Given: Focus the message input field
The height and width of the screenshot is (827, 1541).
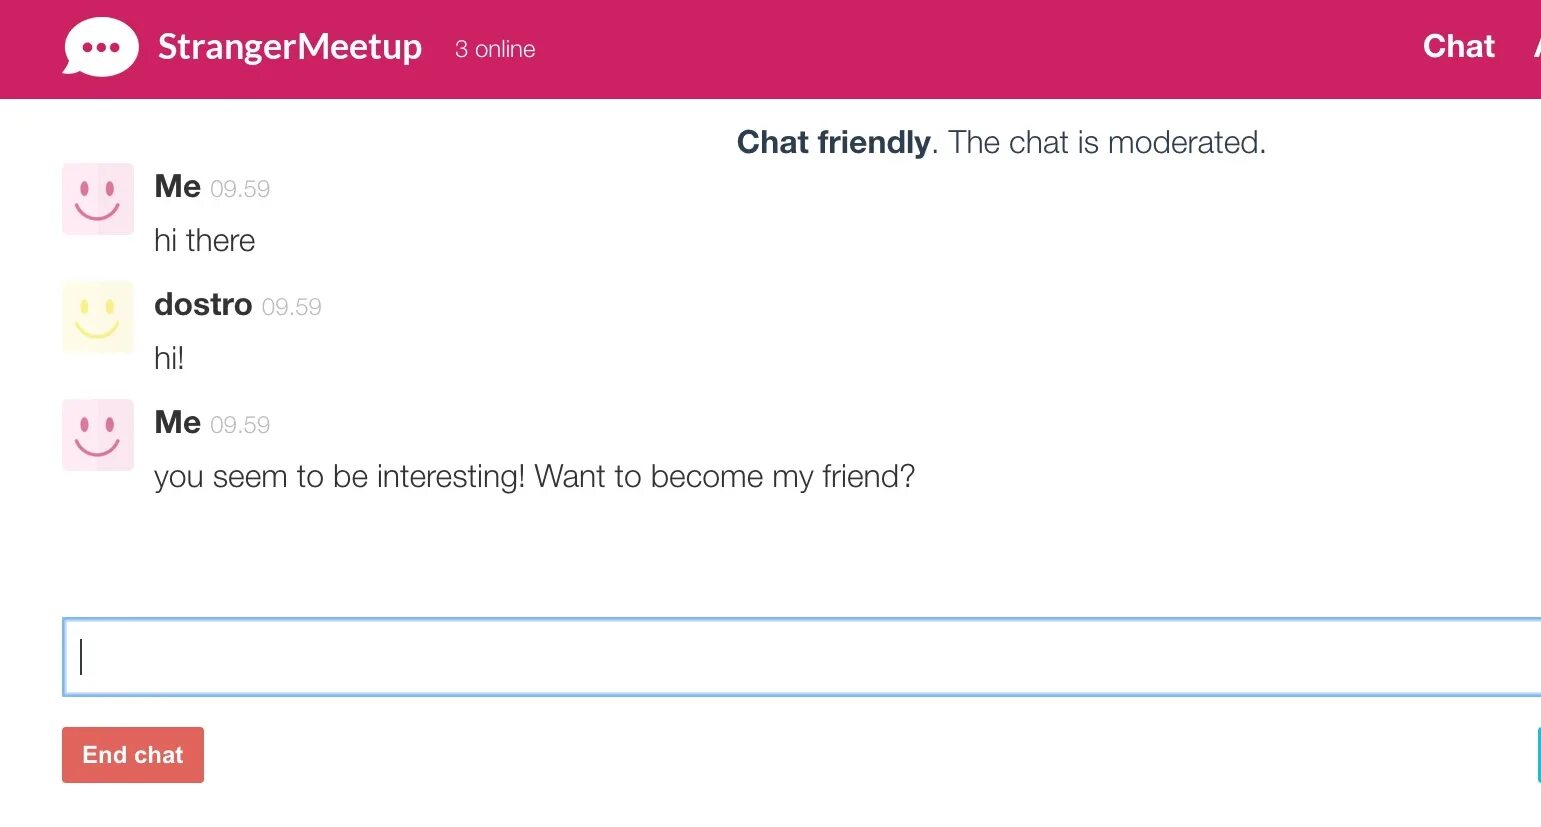Looking at the screenshot, I should [x=800, y=657].
